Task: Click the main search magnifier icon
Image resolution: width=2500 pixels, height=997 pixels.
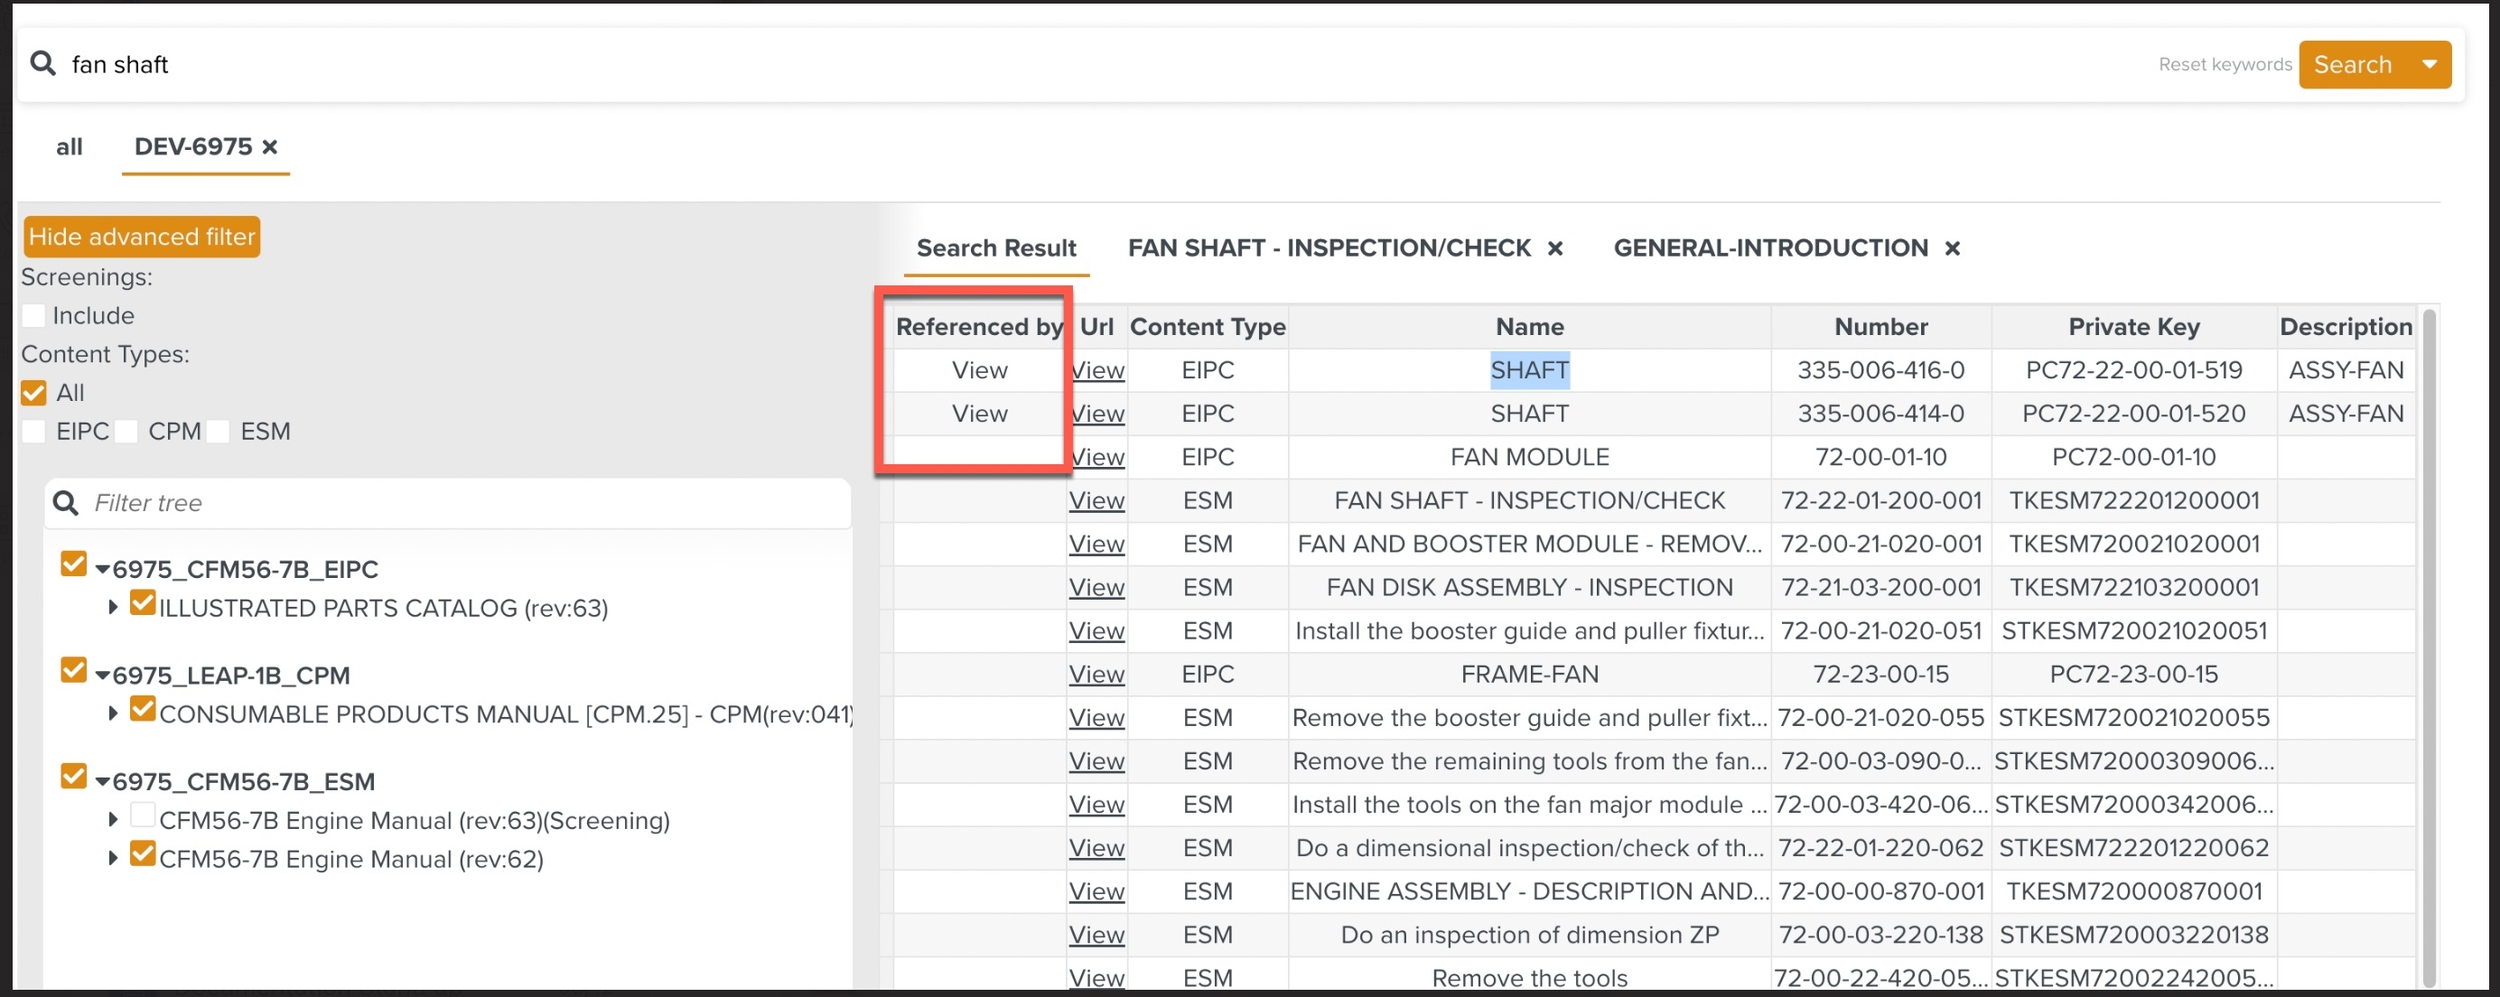Action: [x=43, y=63]
